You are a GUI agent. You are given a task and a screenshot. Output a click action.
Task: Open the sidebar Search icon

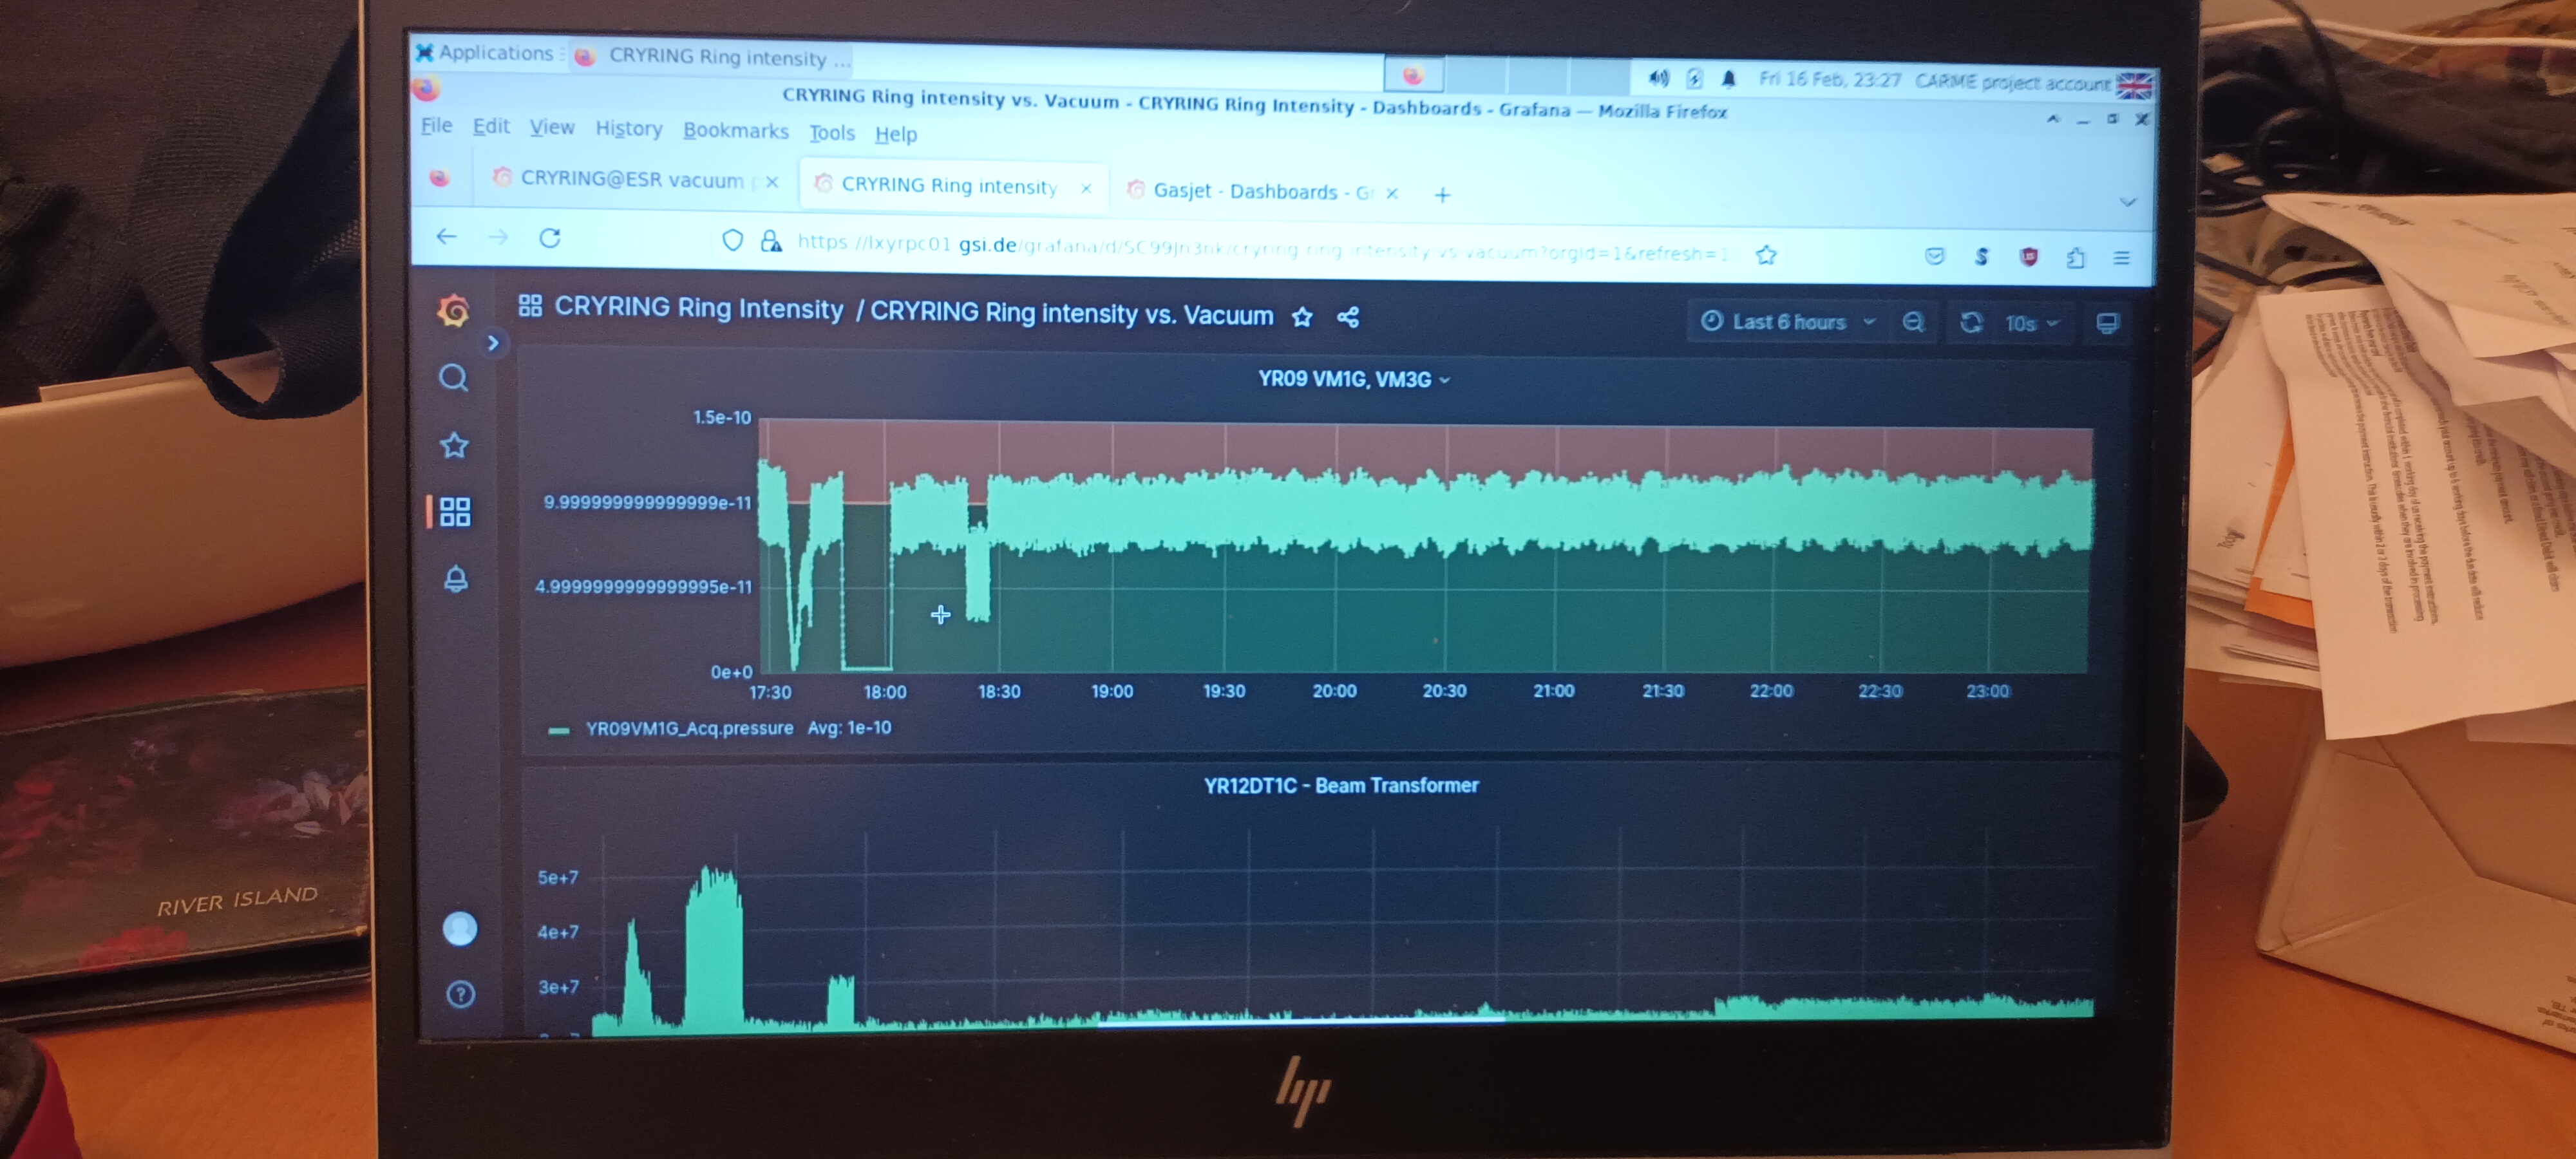point(453,378)
